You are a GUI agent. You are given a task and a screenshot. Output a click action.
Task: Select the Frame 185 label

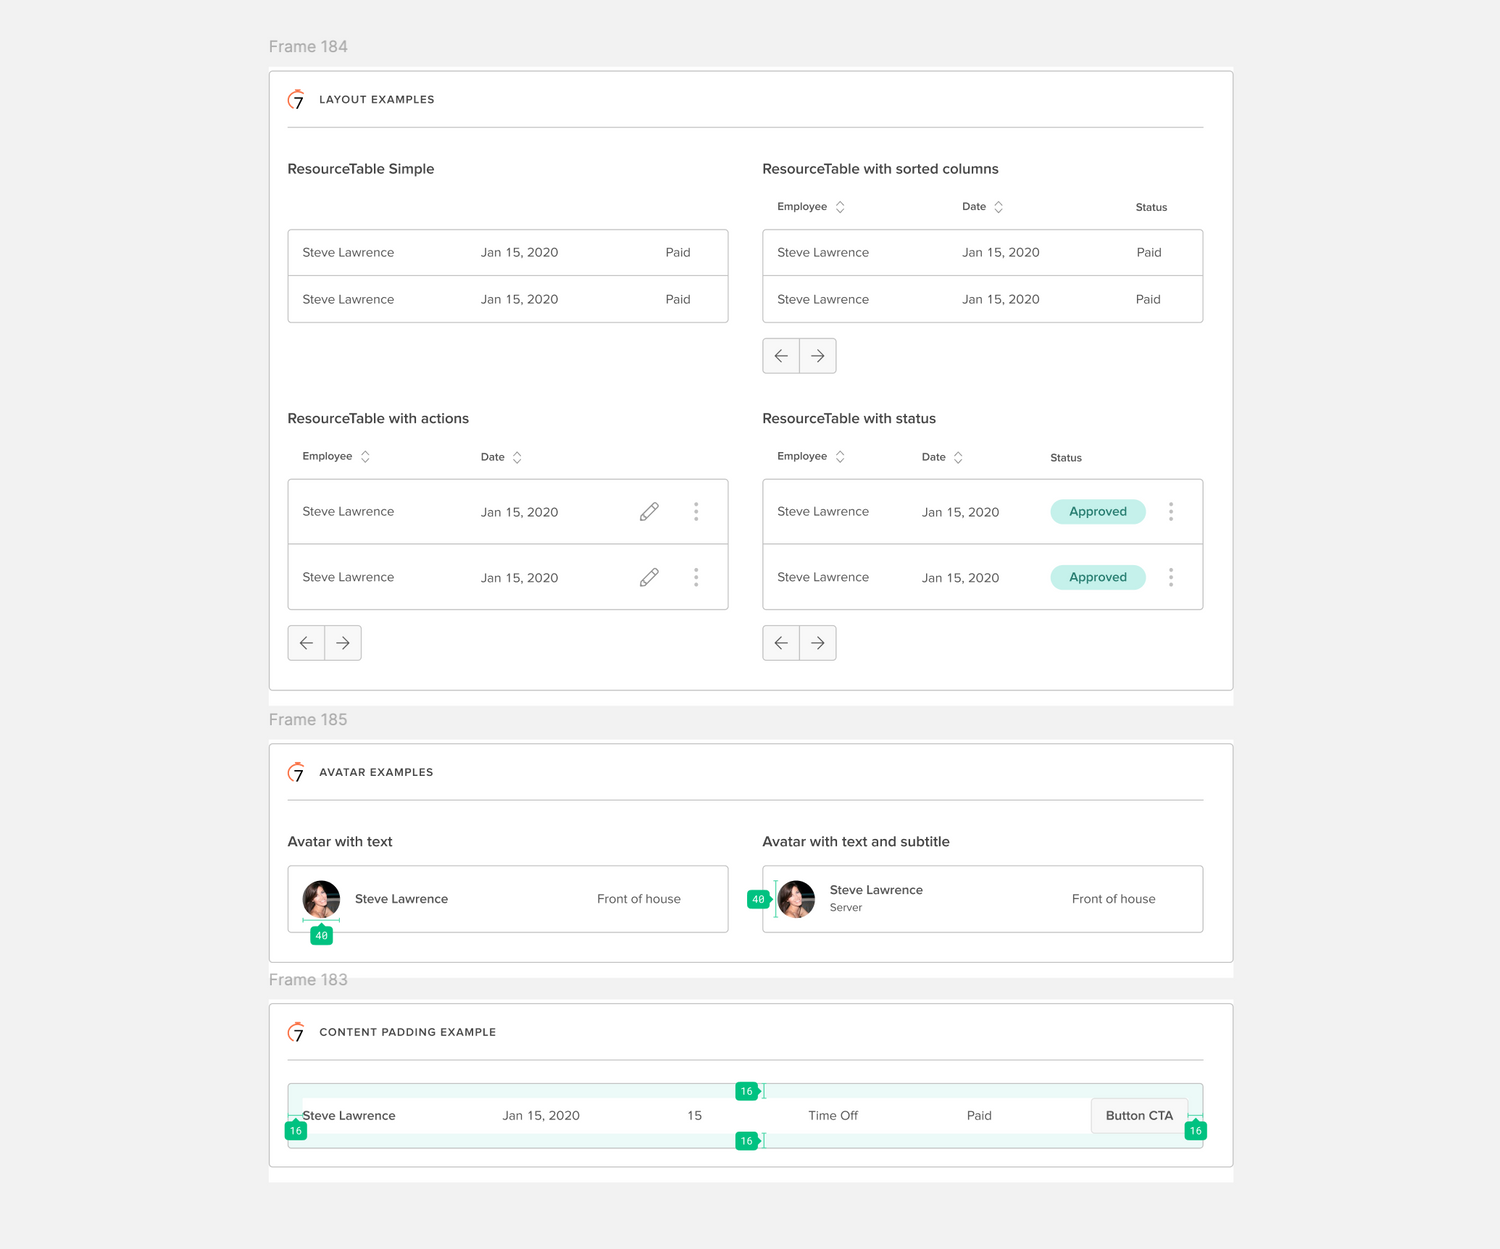pyautogui.click(x=308, y=720)
